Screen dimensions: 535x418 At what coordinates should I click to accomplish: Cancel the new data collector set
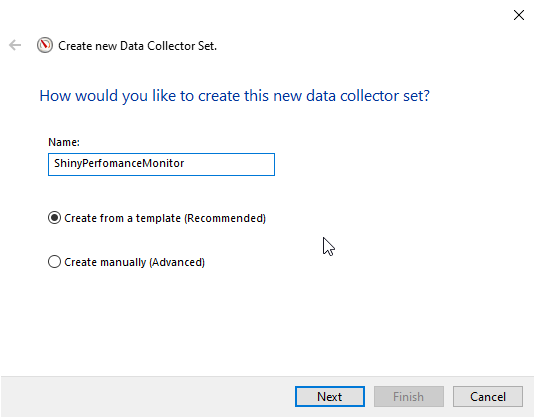(488, 397)
